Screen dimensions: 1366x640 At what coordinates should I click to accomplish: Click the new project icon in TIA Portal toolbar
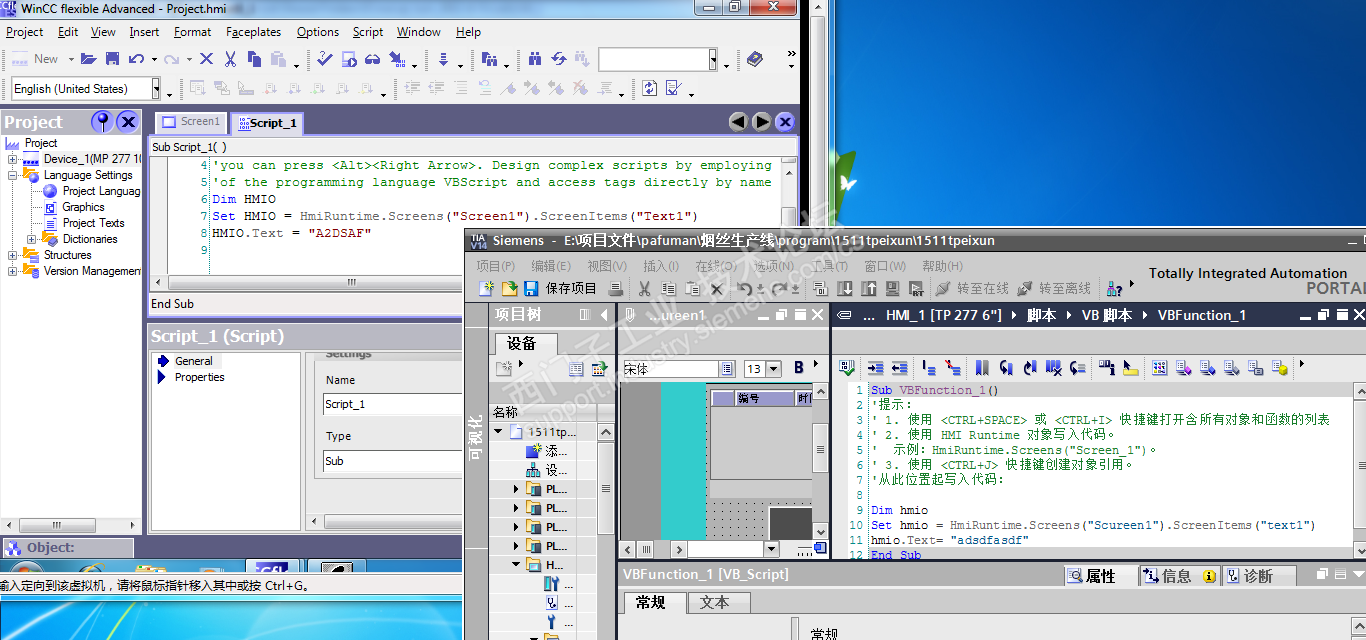[487, 288]
